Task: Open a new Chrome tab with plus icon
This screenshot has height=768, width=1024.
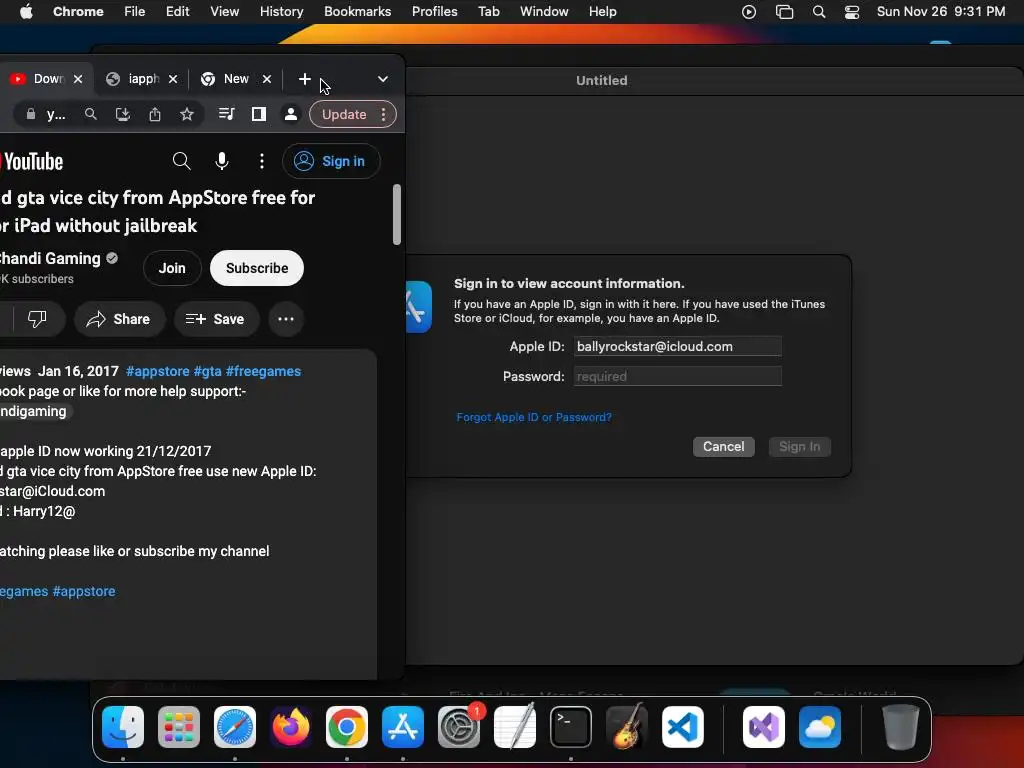Action: coord(304,79)
